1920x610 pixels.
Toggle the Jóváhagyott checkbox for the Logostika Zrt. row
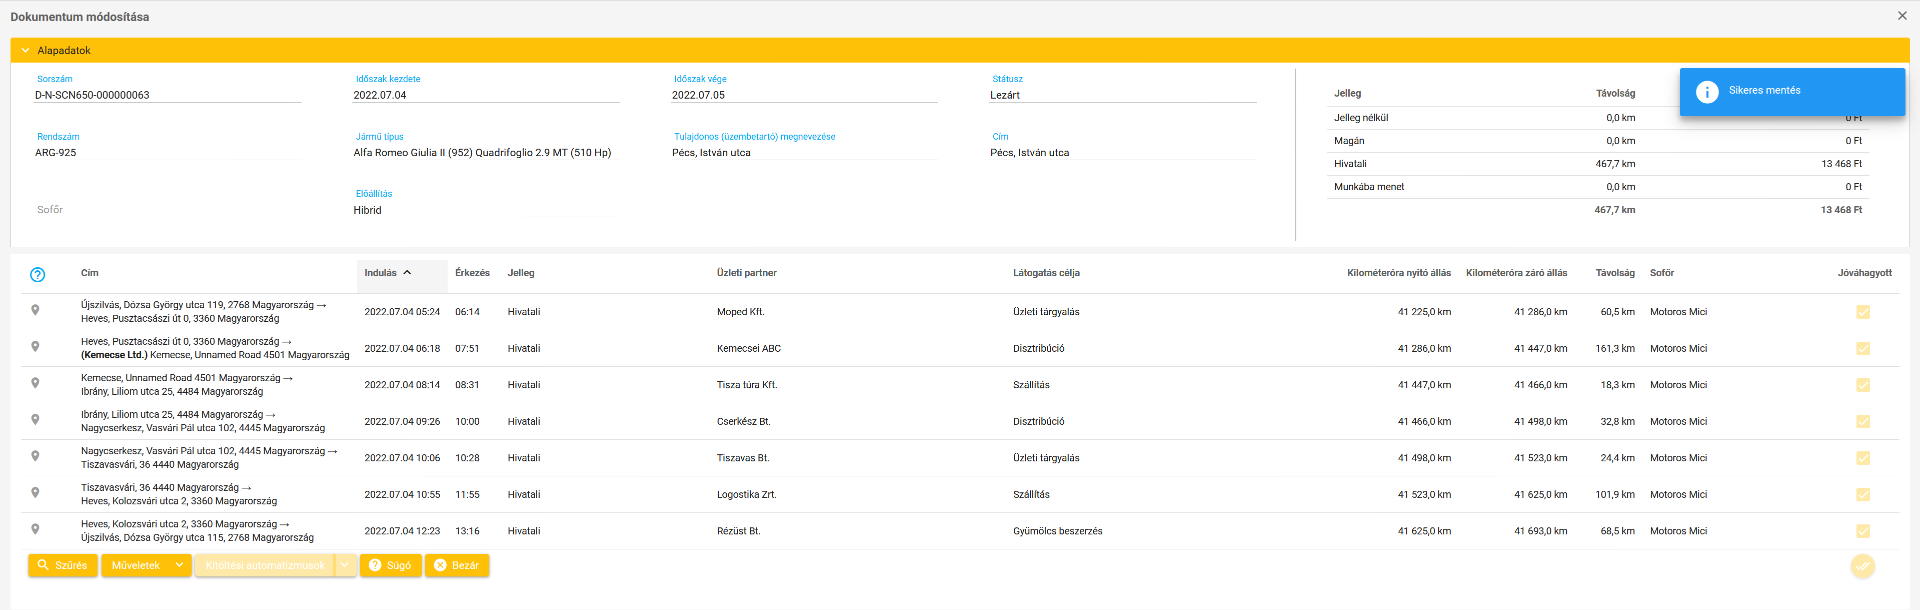(x=1863, y=495)
